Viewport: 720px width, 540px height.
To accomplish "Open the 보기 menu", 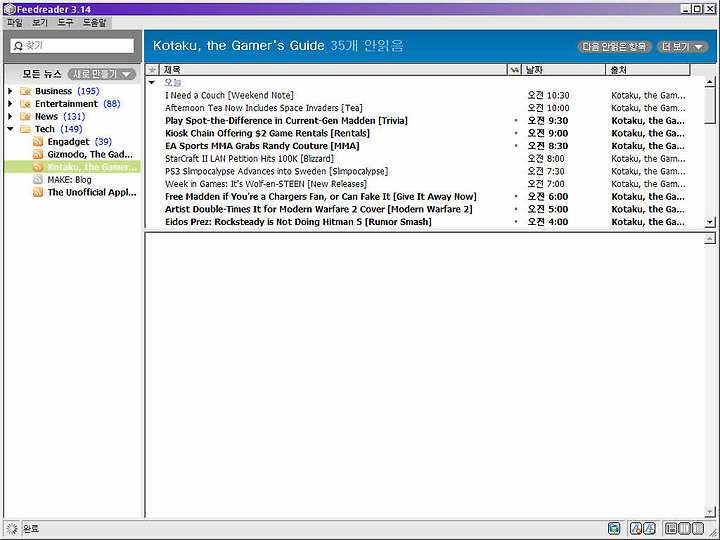I will point(39,22).
